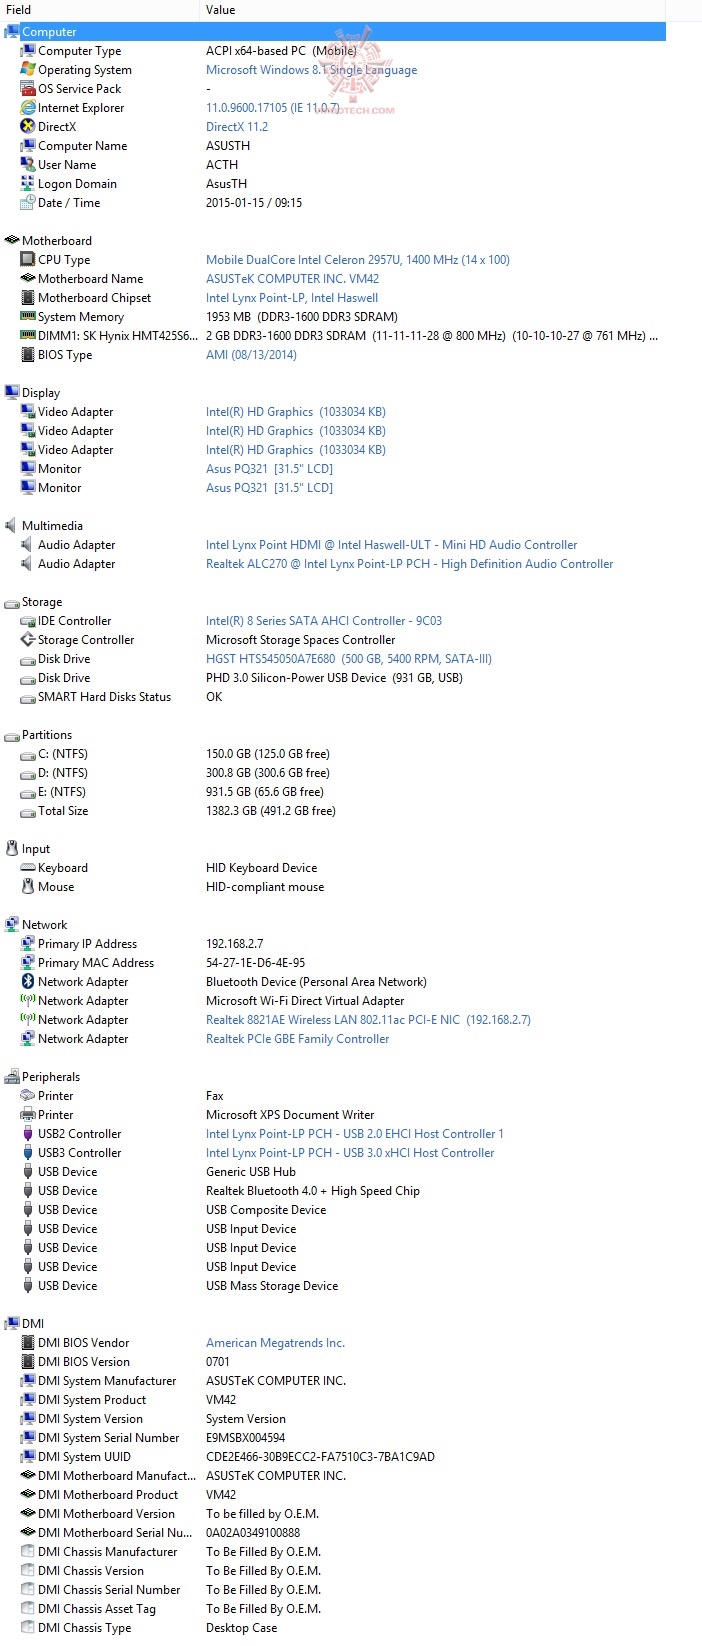Click the Bluetooth Network Adapter icon

point(28,982)
